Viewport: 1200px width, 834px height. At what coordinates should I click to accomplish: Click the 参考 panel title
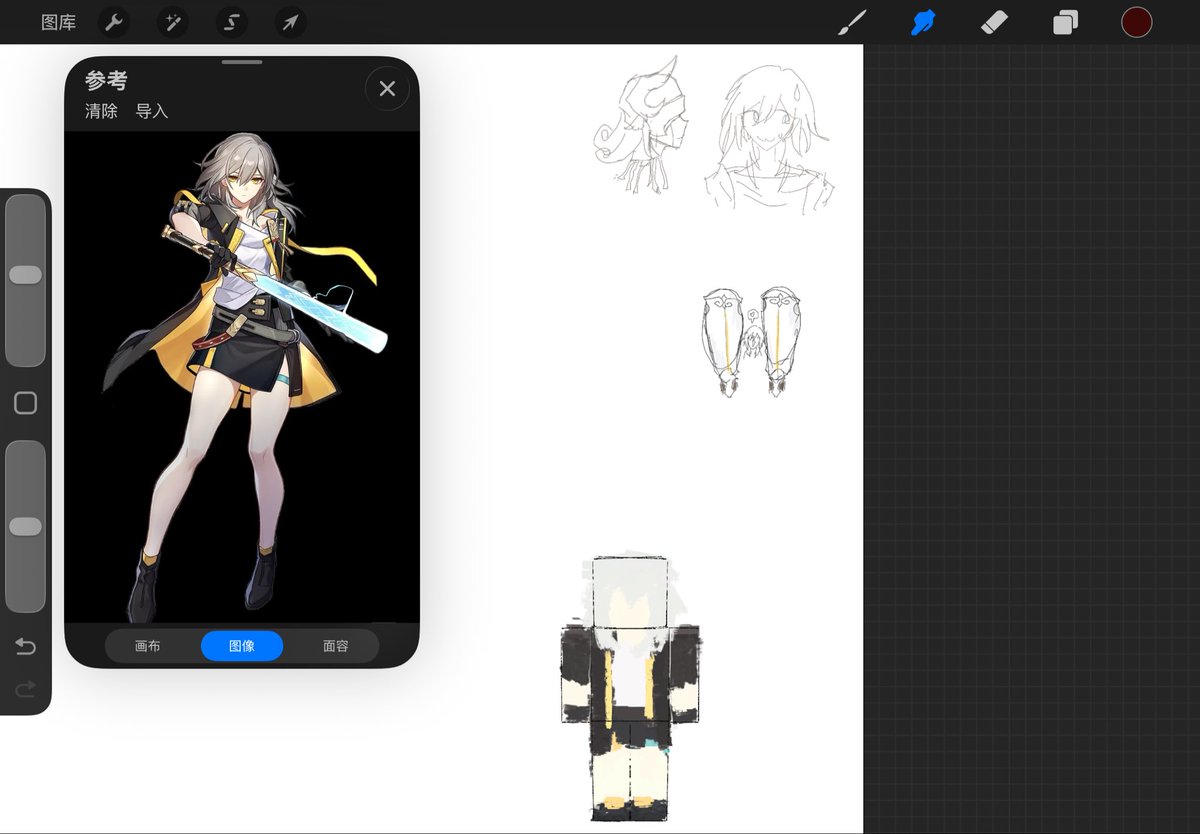point(106,81)
